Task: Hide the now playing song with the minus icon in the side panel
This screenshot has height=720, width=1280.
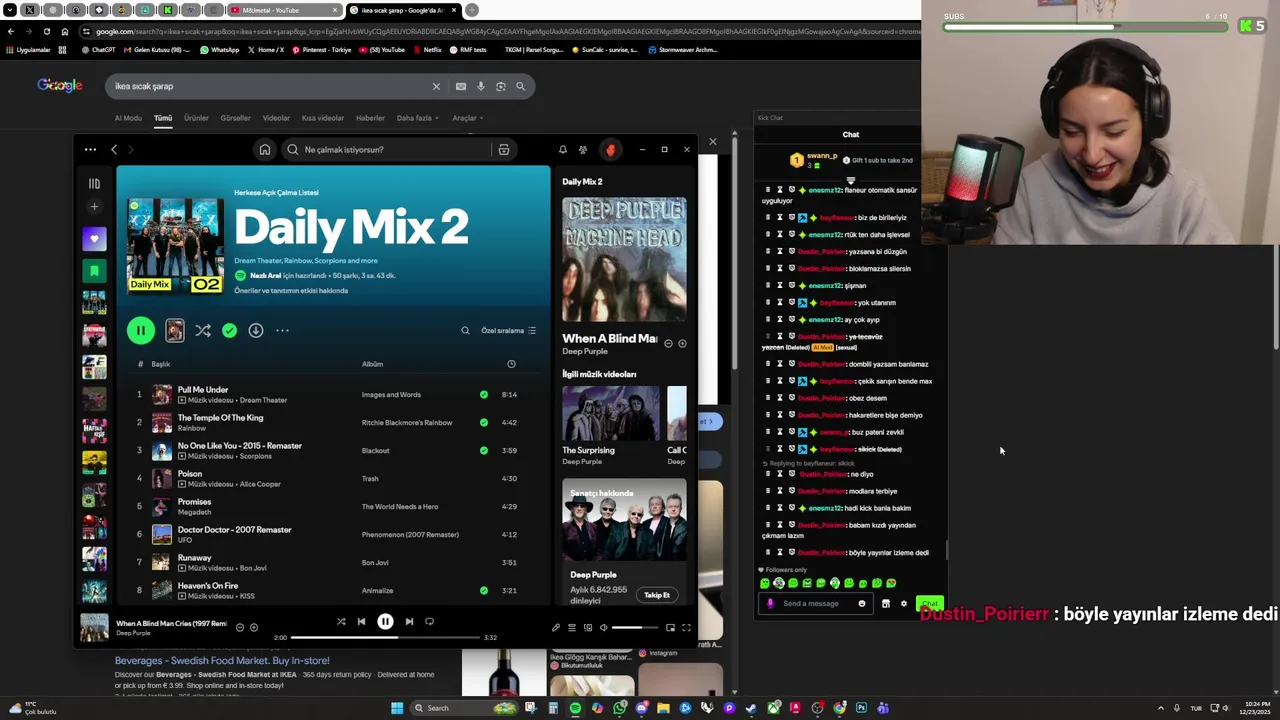Action: pos(669,344)
